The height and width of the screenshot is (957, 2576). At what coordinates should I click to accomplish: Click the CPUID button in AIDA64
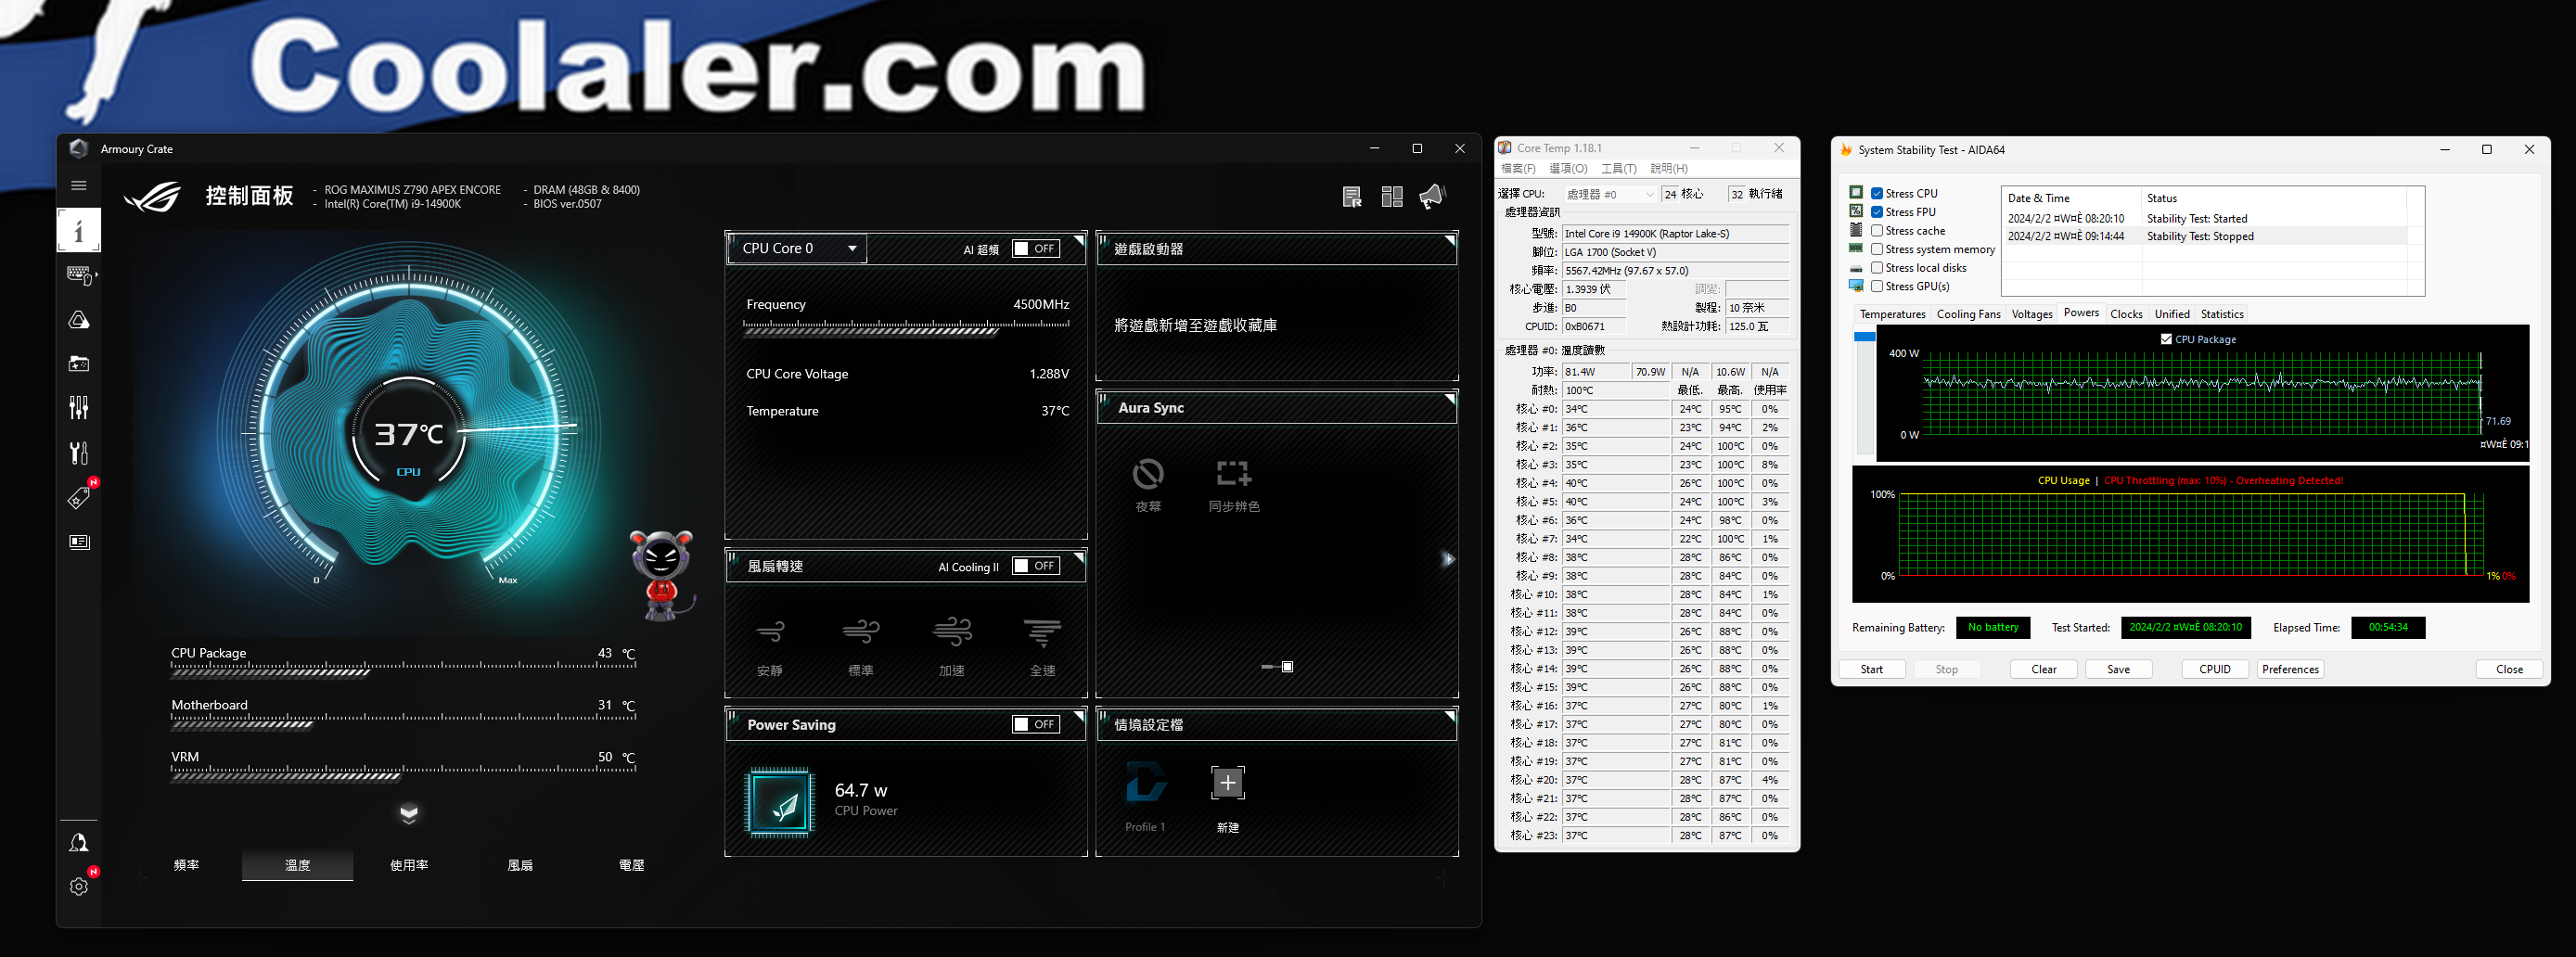click(x=2215, y=669)
